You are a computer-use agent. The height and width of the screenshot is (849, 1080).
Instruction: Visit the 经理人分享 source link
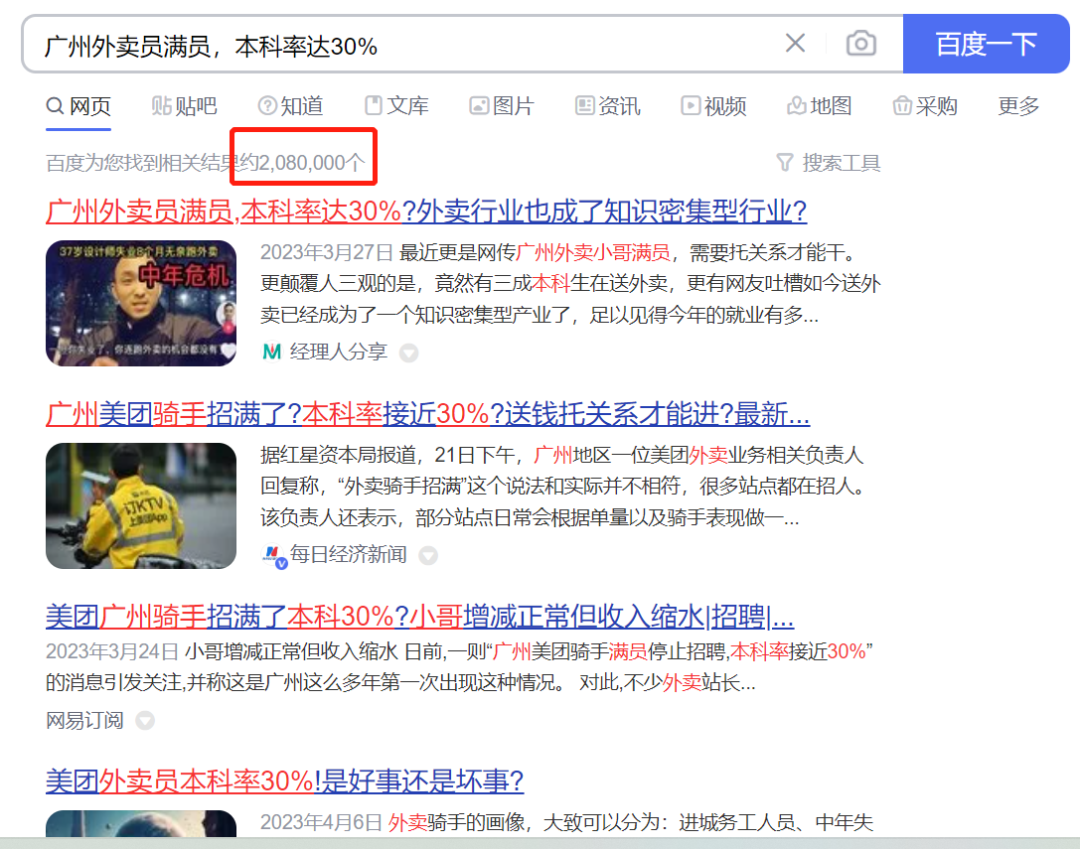click(x=338, y=352)
